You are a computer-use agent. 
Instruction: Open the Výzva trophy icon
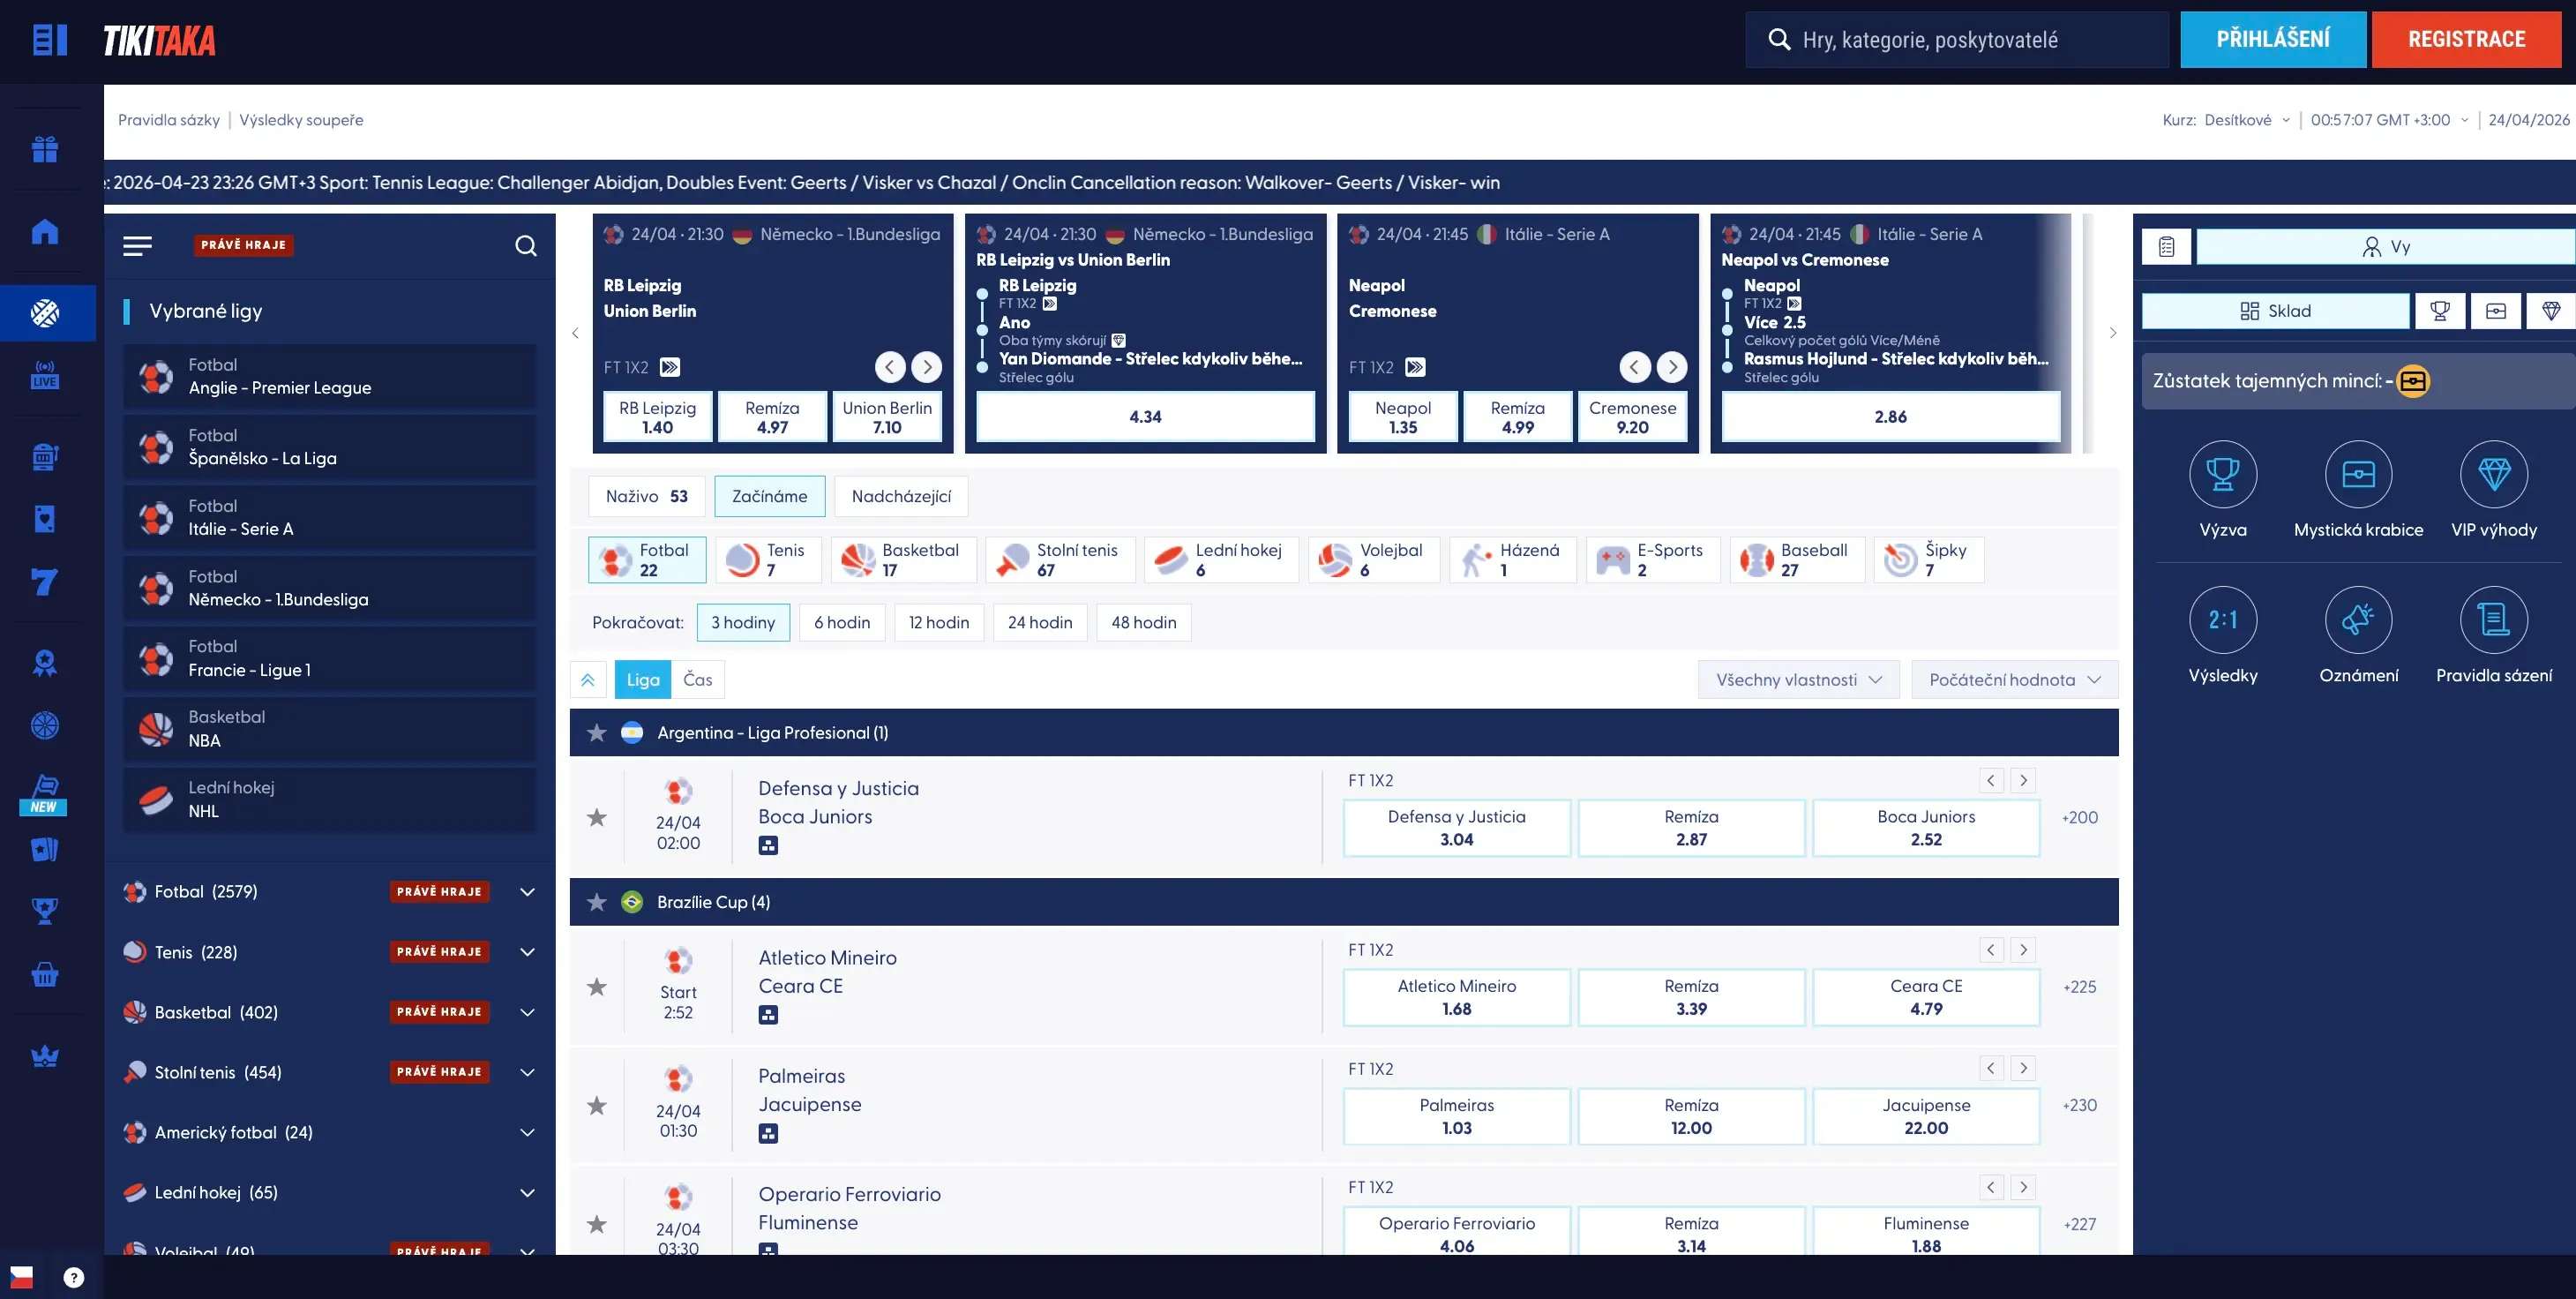coord(2222,475)
